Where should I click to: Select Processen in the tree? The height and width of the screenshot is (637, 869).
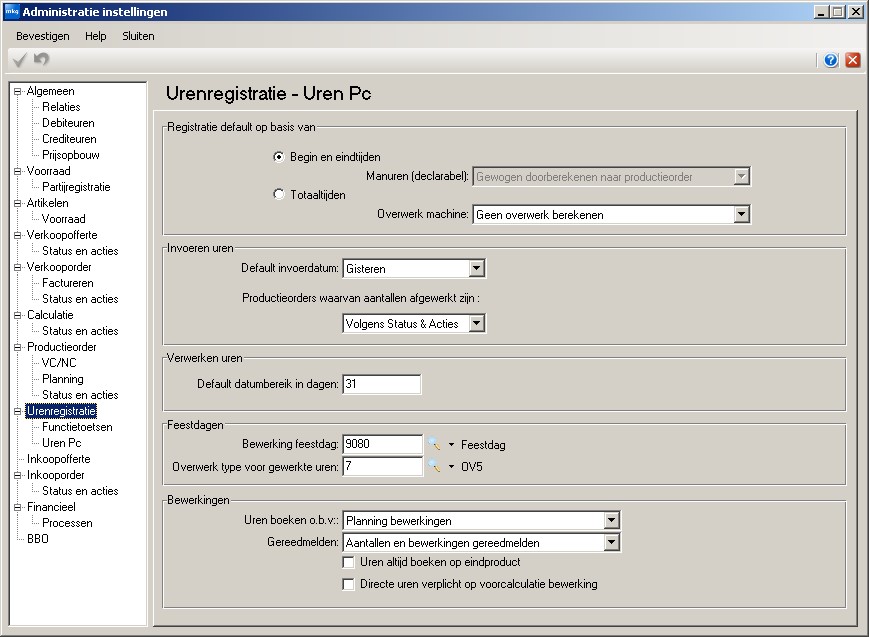67,523
